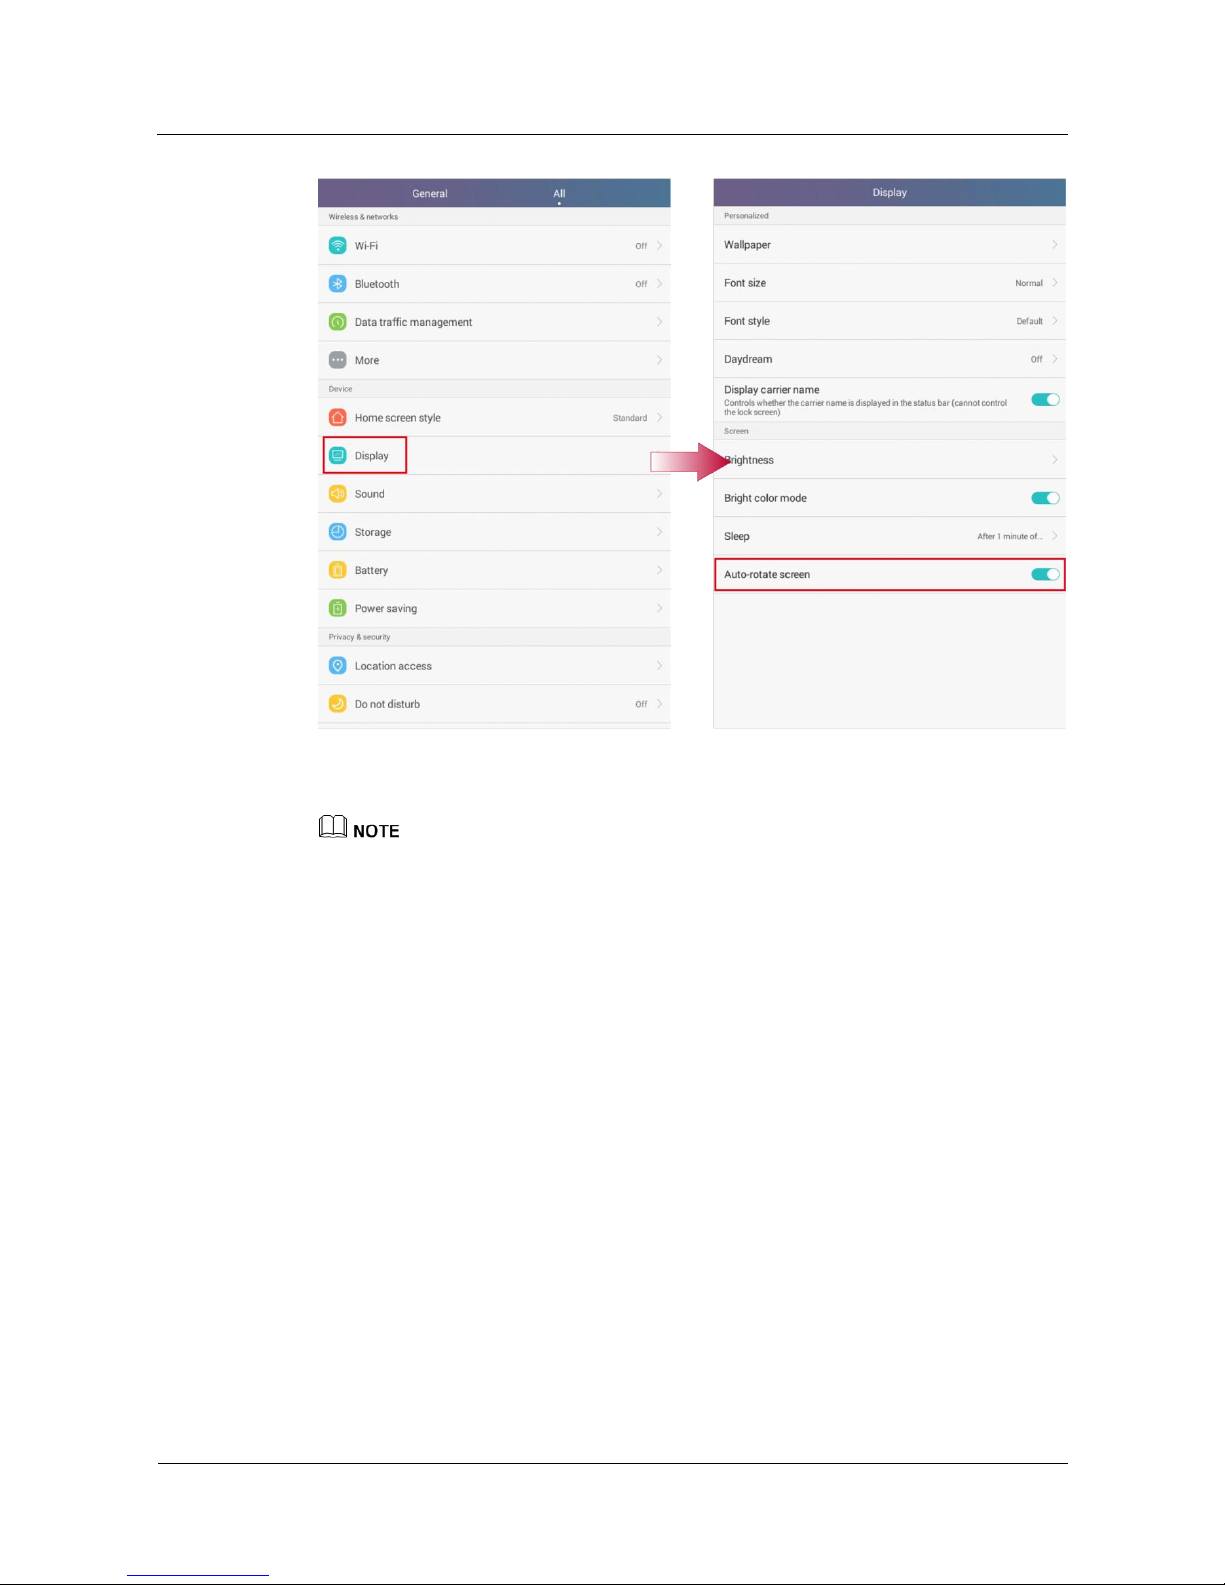Expand Wallpaper chevron arrow
Image resolution: width=1225 pixels, height=1585 pixels.
click(1054, 245)
